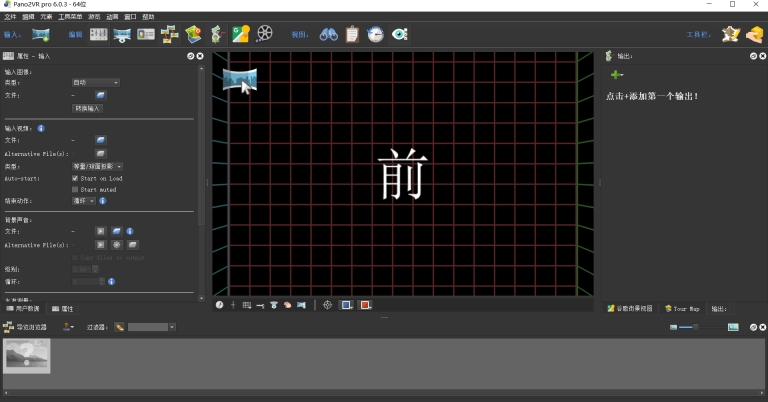Toggle the Start on Load checkbox

point(75,179)
